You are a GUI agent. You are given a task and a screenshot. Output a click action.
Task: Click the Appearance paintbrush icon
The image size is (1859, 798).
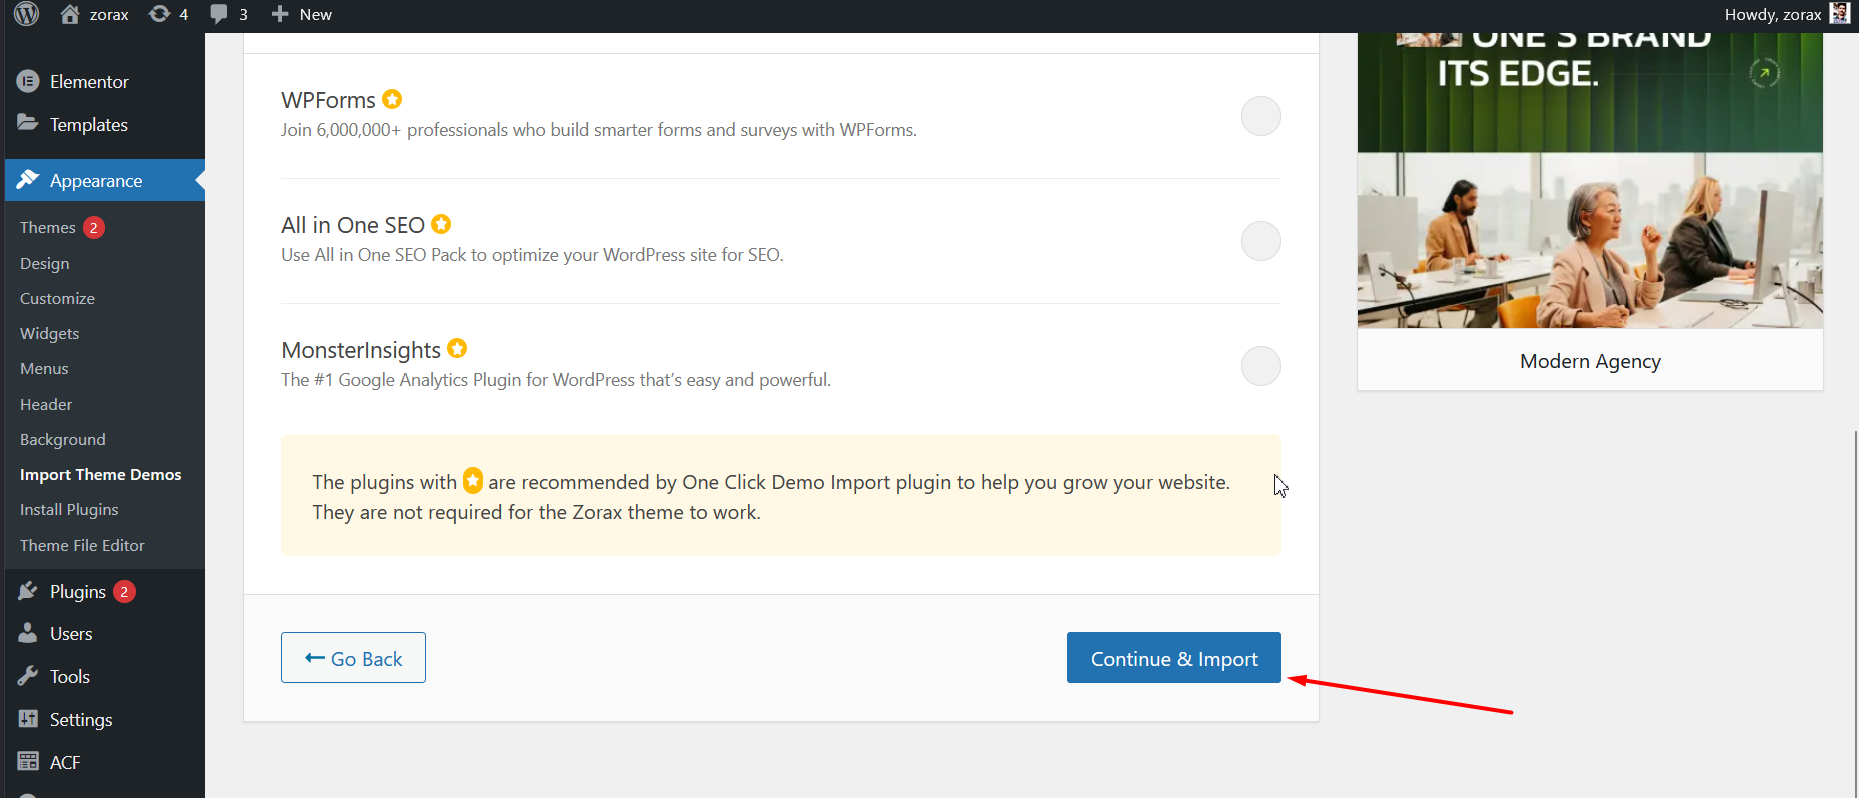(28, 180)
